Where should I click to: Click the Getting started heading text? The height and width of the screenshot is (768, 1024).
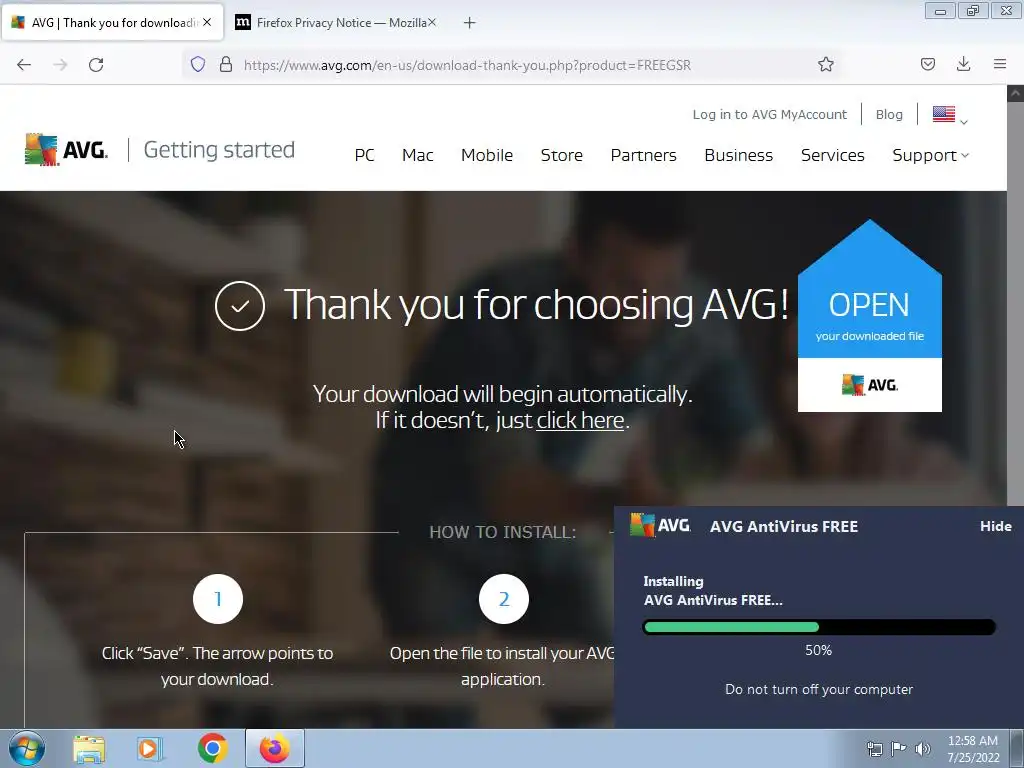click(x=219, y=150)
